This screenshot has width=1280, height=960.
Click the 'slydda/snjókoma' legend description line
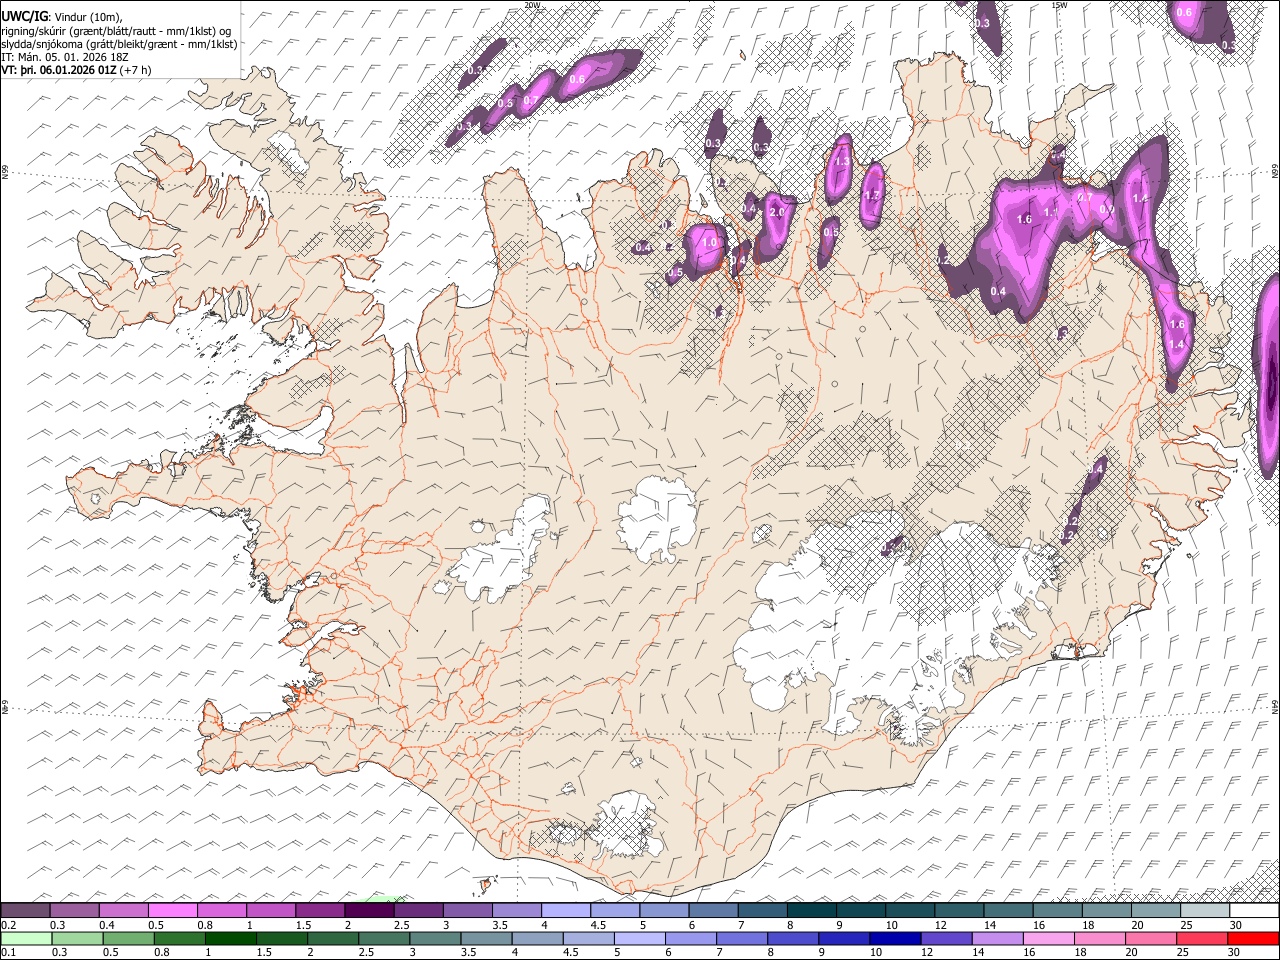click(x=120, y=44)
